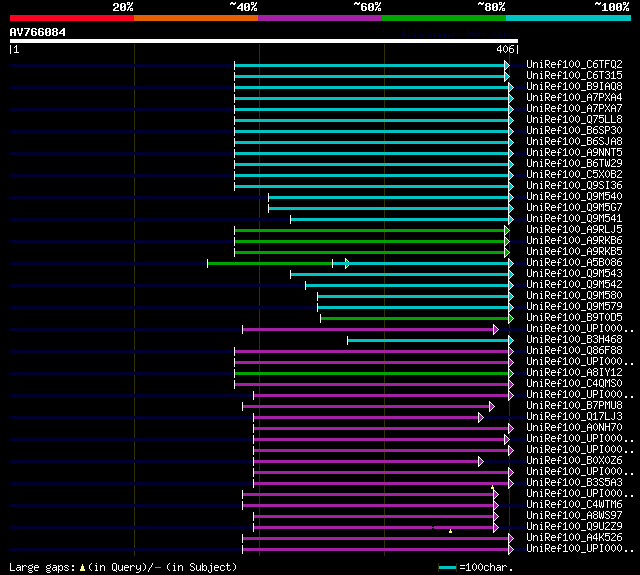Select the UniRef100_B3S5A3 label
Viewport: 640px width, 575px height.
(574, 483)
